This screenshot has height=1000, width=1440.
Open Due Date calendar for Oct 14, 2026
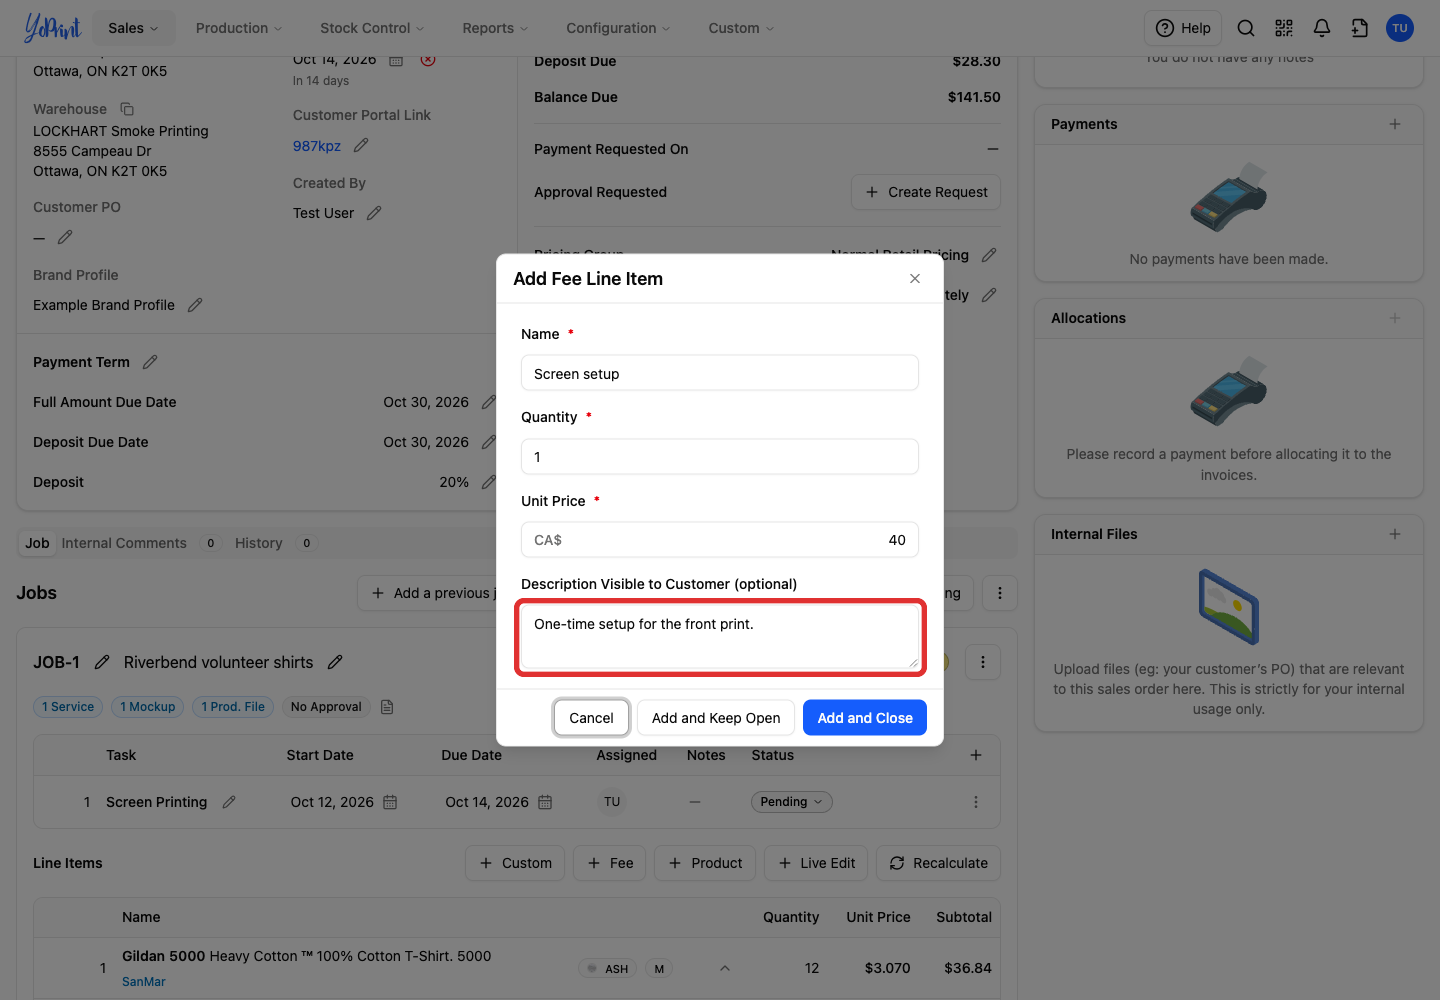click(x=545, y=802)
